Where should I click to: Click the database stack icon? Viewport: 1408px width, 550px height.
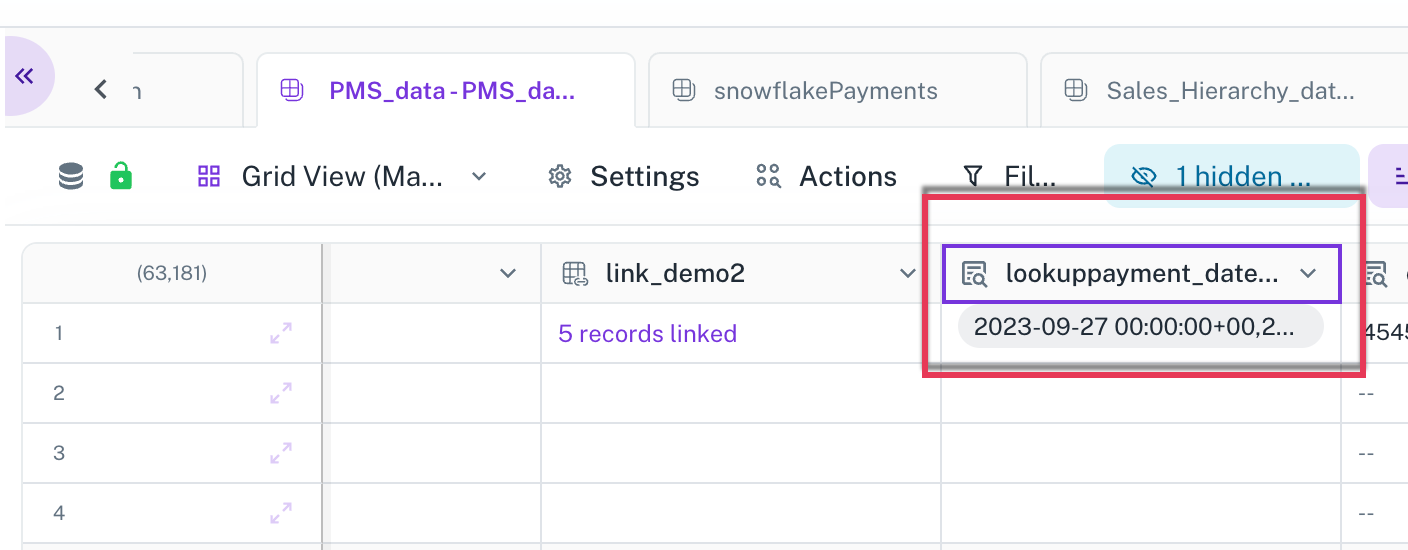[71, 177]
